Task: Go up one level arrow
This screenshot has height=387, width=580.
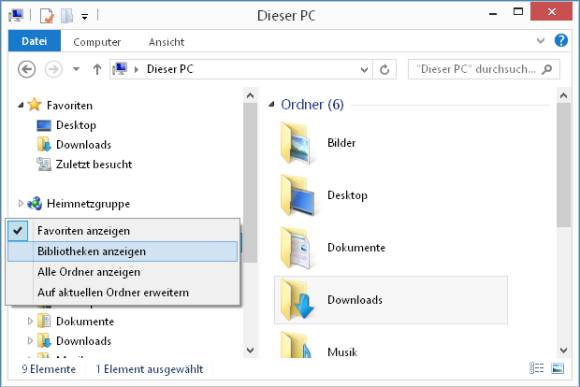Action: [x=97, y=69]
